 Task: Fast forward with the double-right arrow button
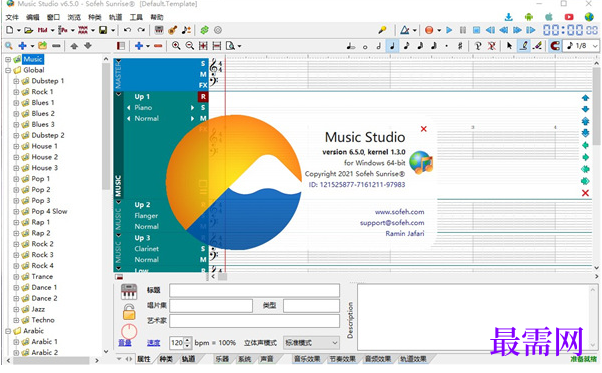coord(517,30)
